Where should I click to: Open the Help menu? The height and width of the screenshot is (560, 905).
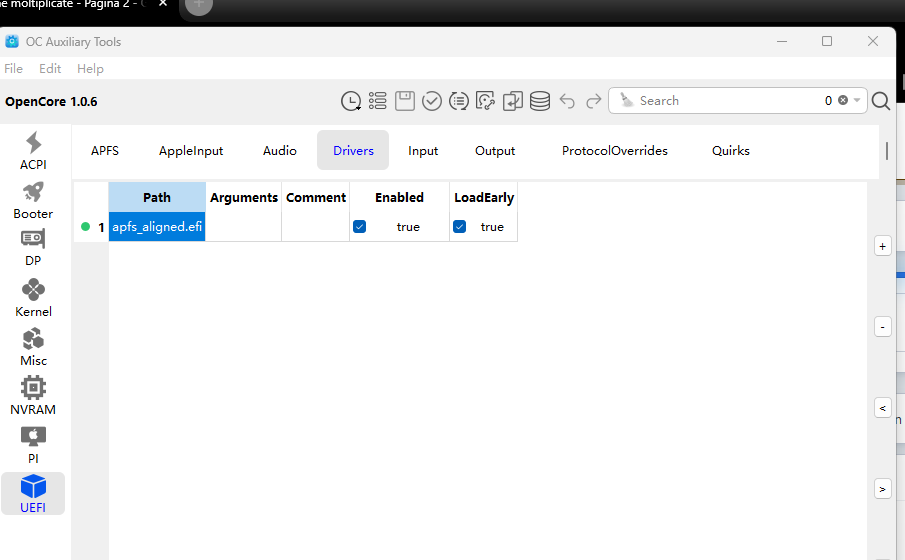[x=90, y=69]
